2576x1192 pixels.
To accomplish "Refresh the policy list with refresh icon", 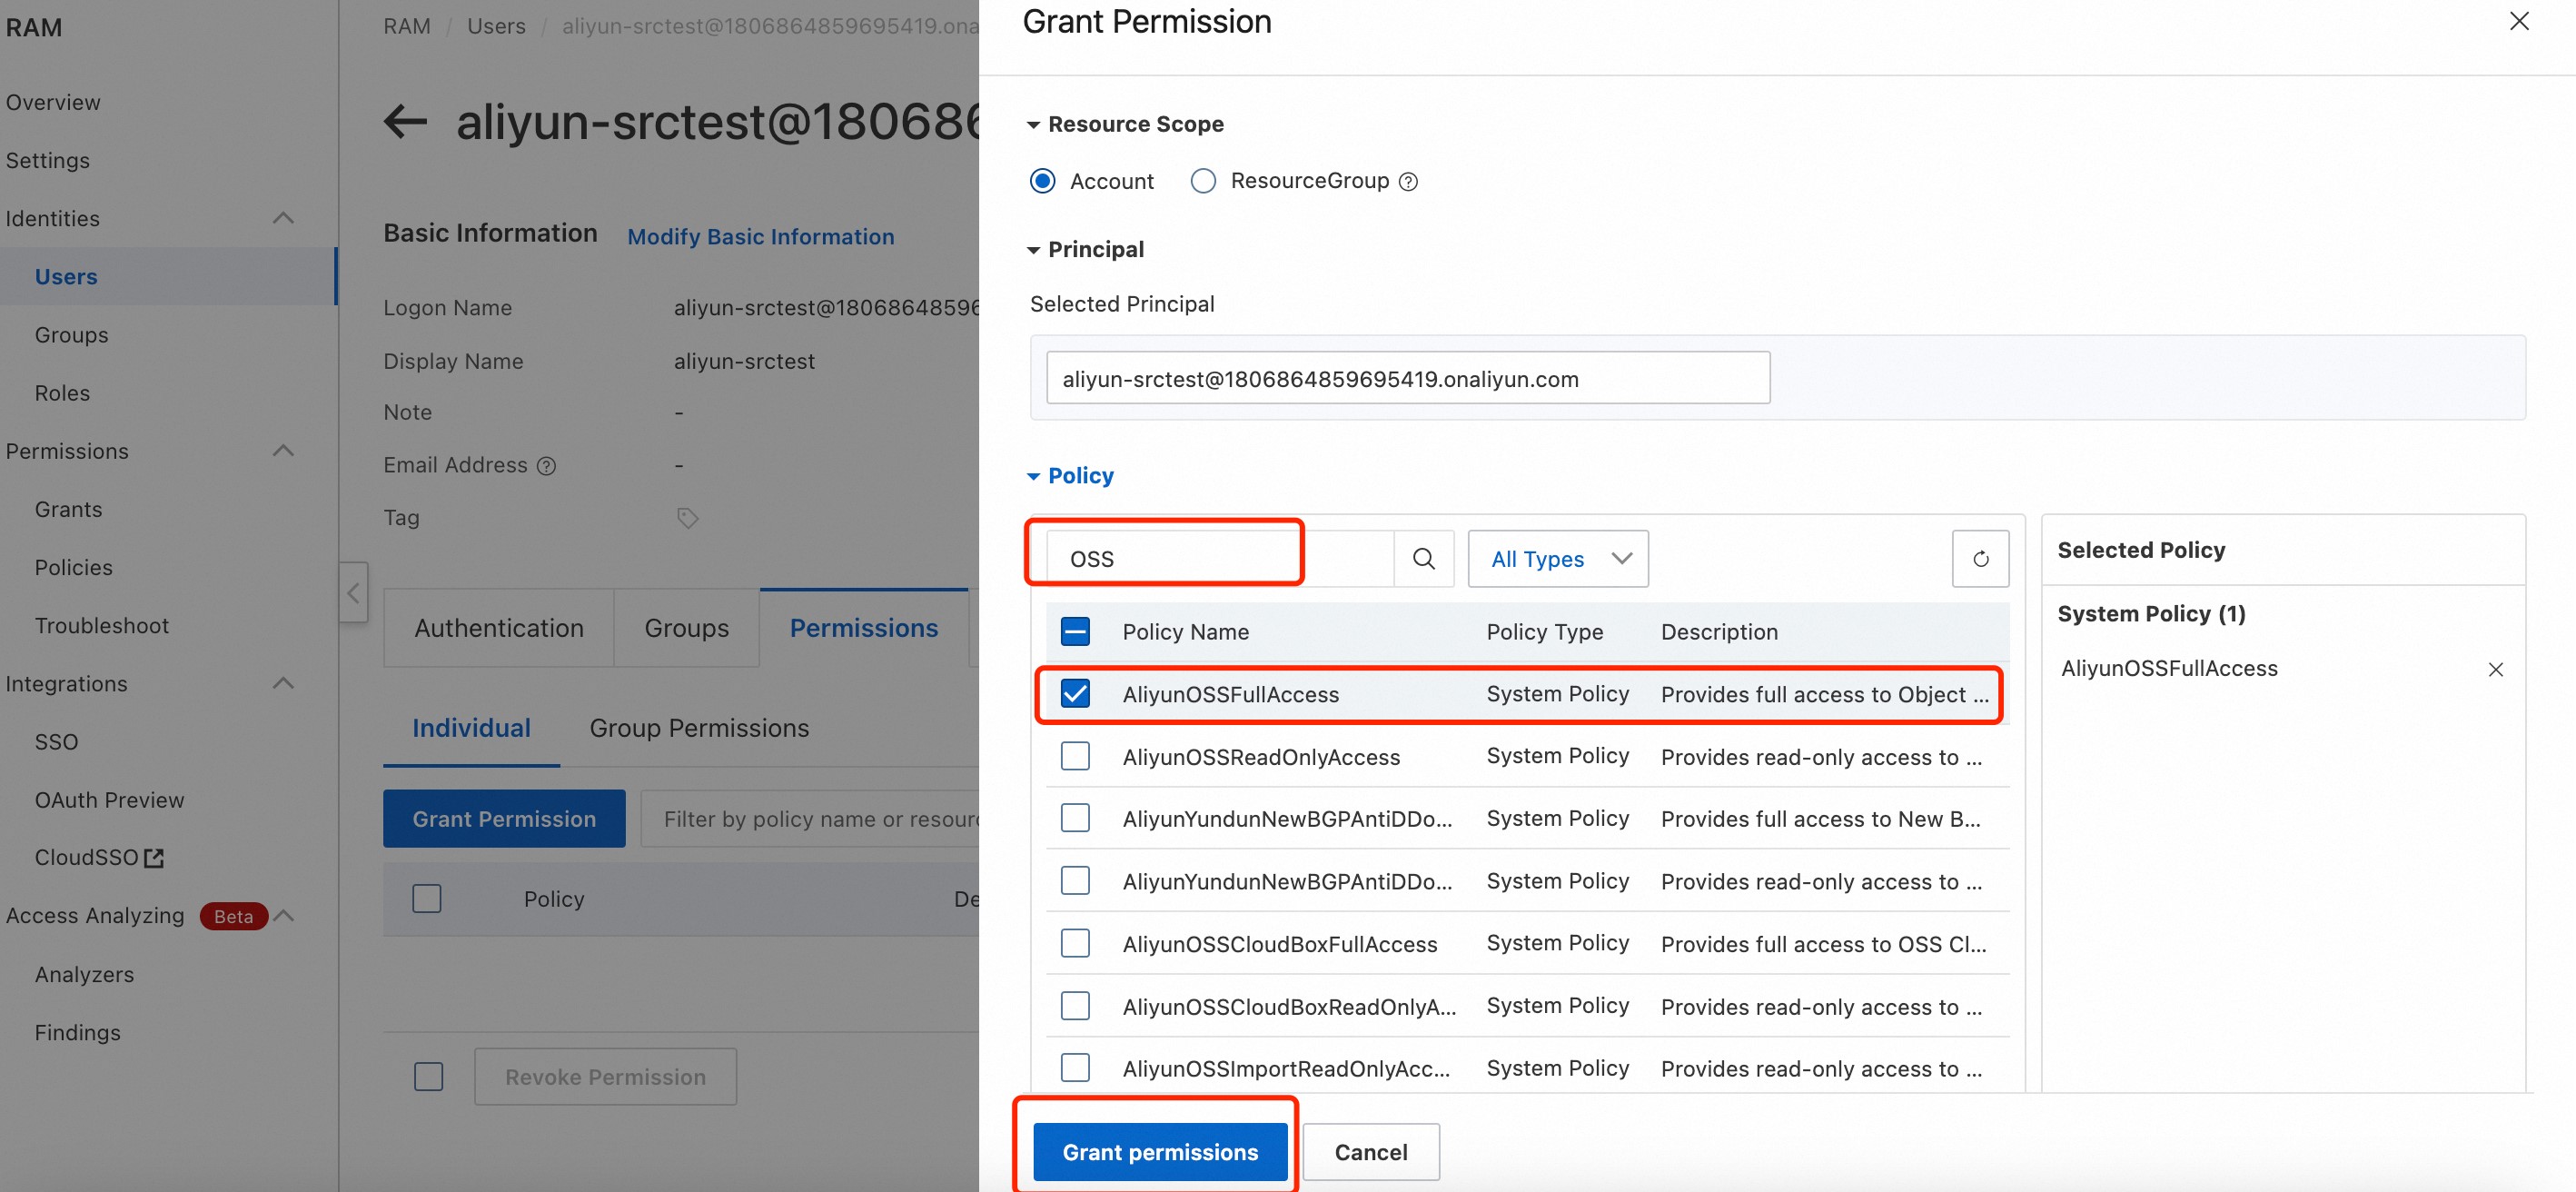I will click(x=1980, y=558).
